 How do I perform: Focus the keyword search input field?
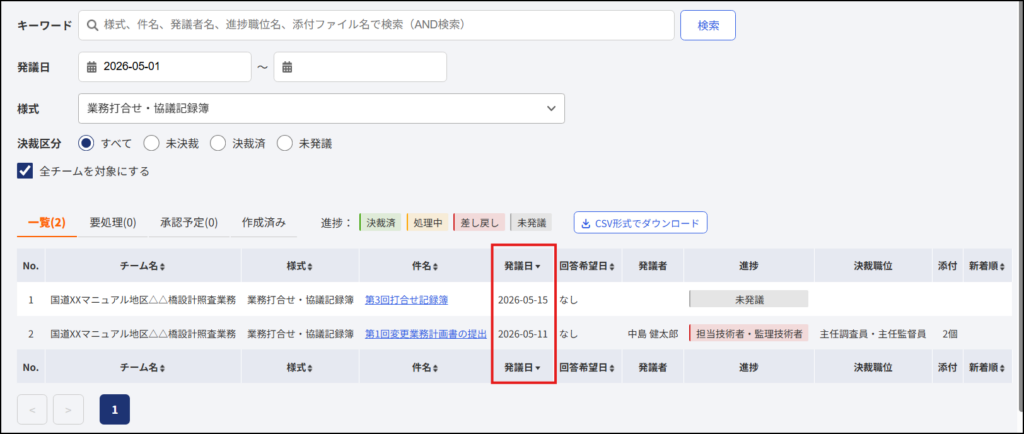(376, 25)
